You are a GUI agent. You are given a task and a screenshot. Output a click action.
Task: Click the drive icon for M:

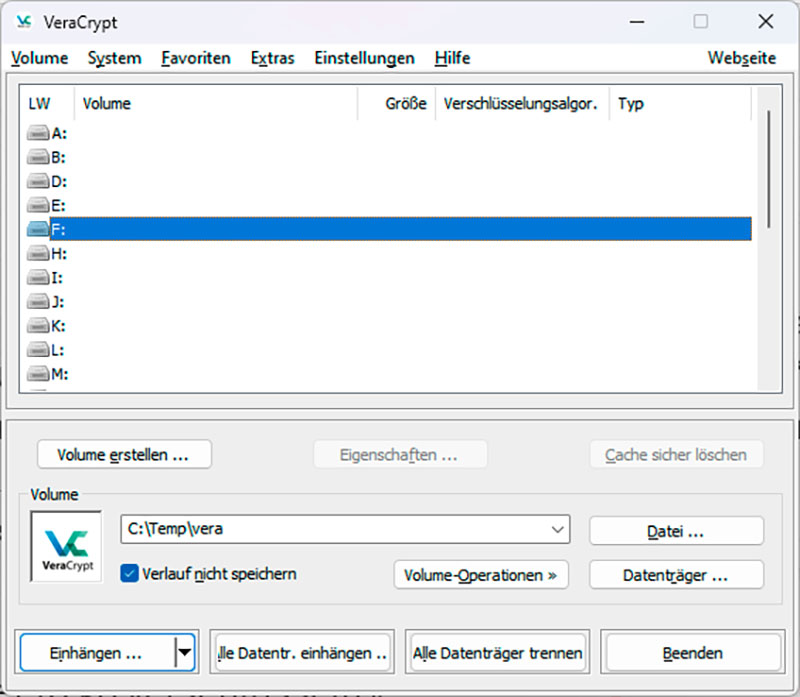[x=38, y=374]
